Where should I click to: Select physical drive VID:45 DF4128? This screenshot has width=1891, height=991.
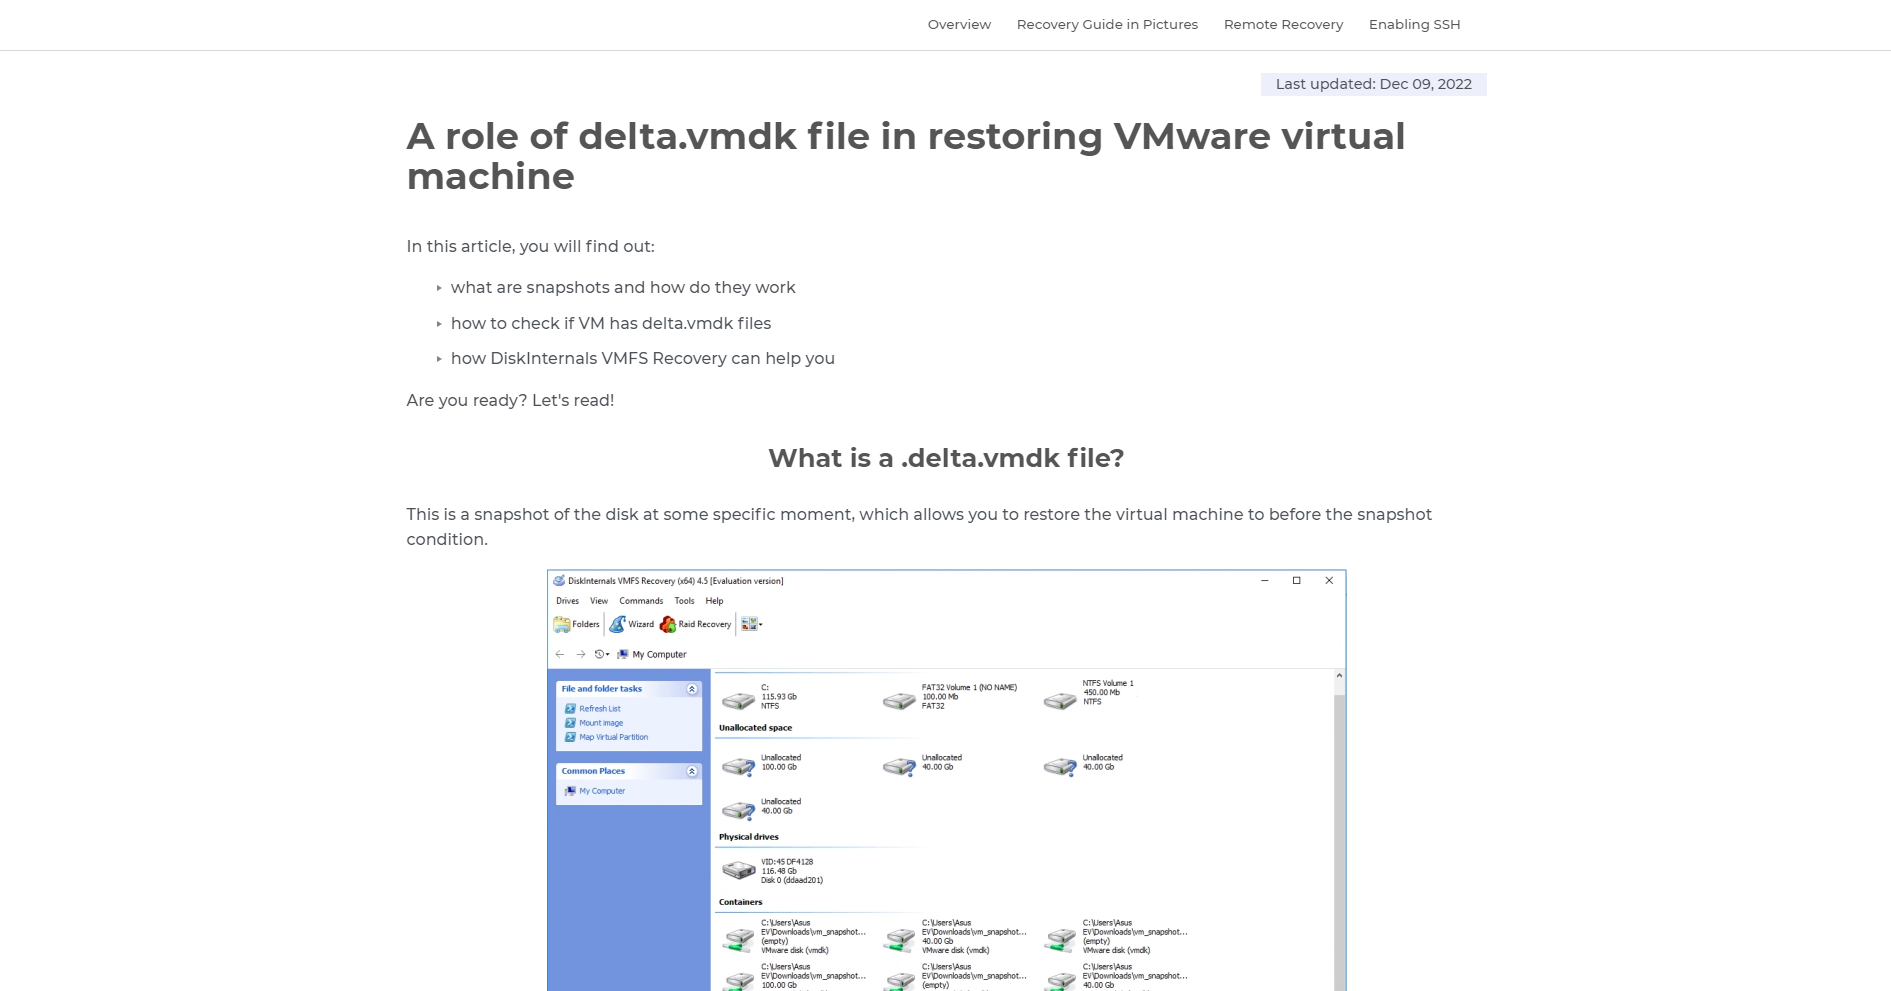(772, 870)
